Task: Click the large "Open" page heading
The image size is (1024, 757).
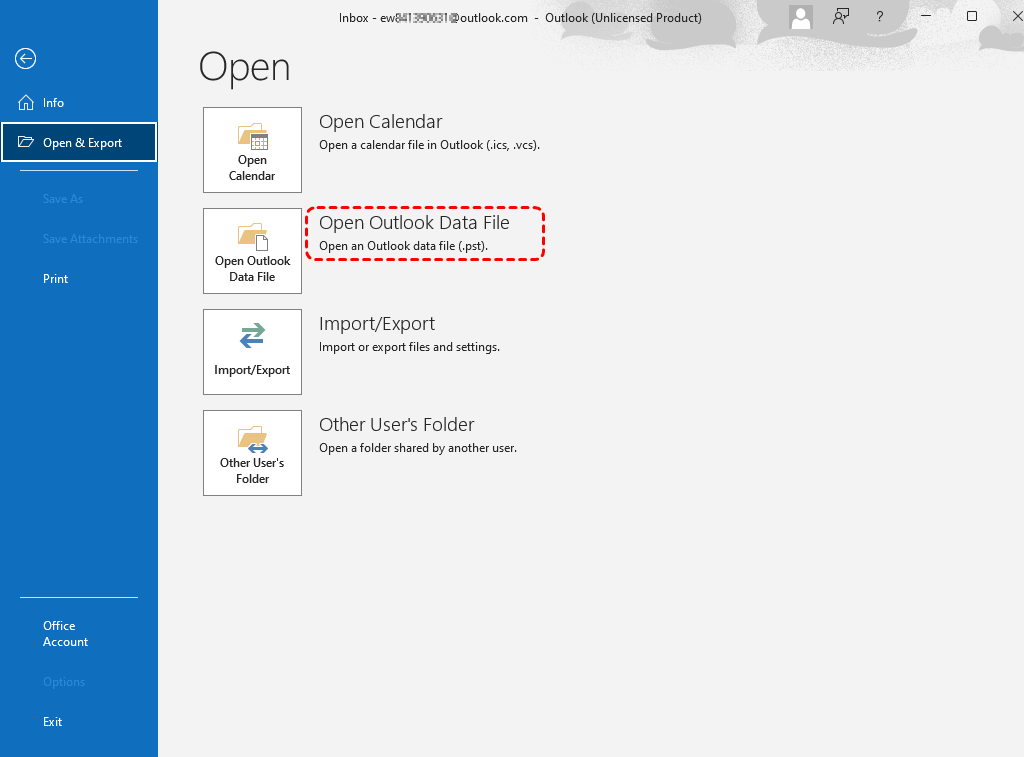Action: tap(244, 68)
